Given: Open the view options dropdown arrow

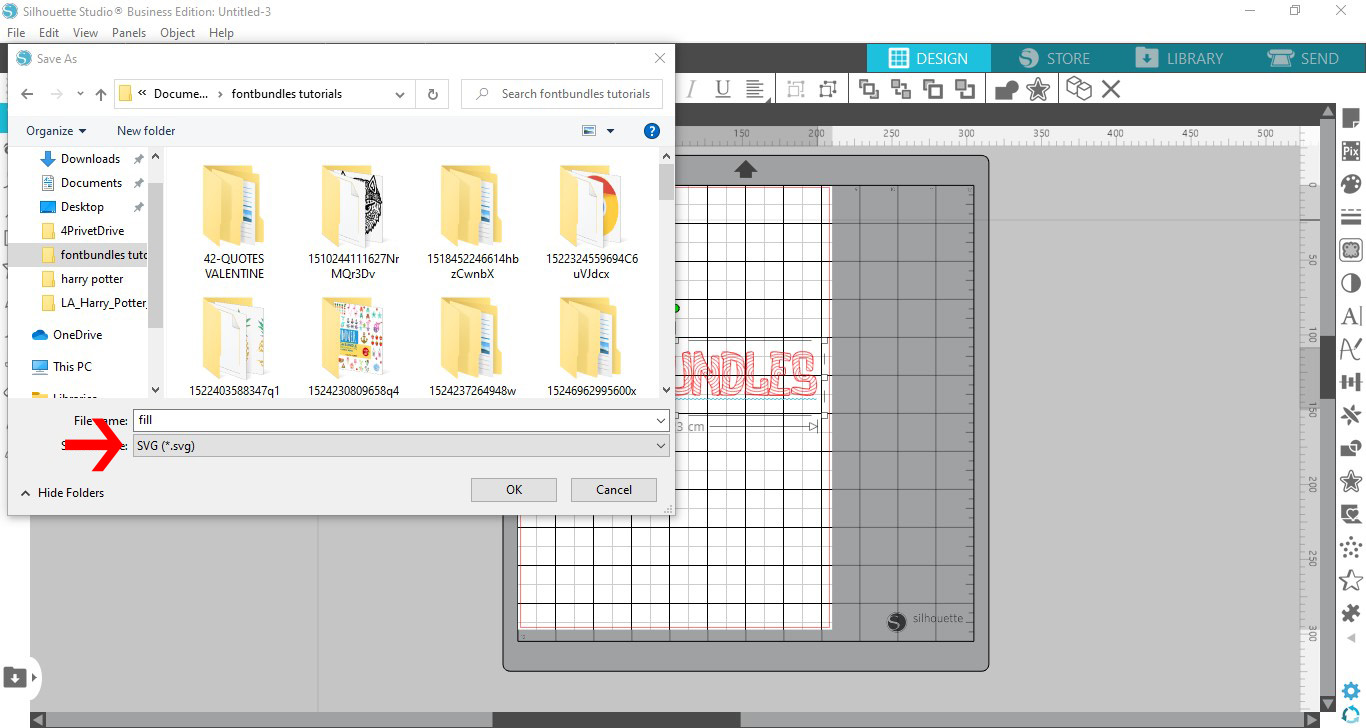Looking at the screenshot, I should click(610, 131).
